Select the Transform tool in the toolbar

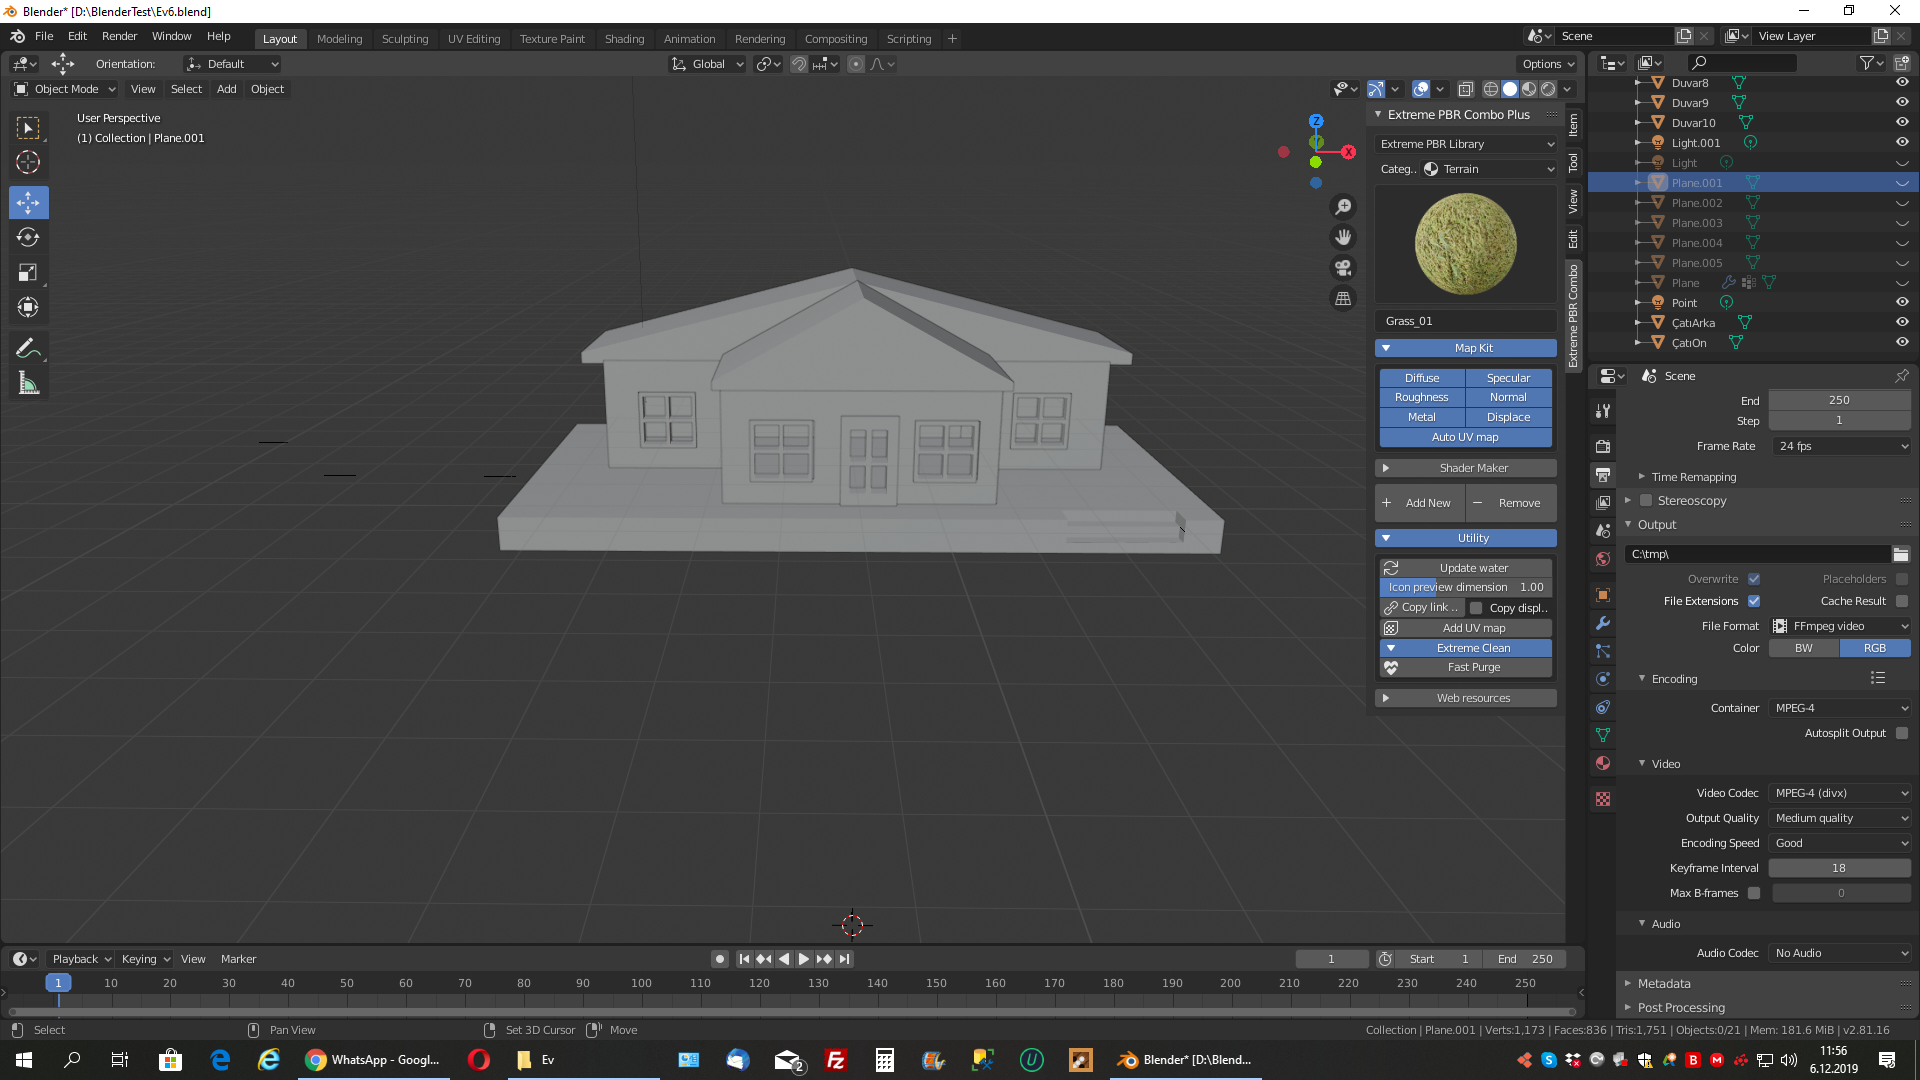click(28, 307)
